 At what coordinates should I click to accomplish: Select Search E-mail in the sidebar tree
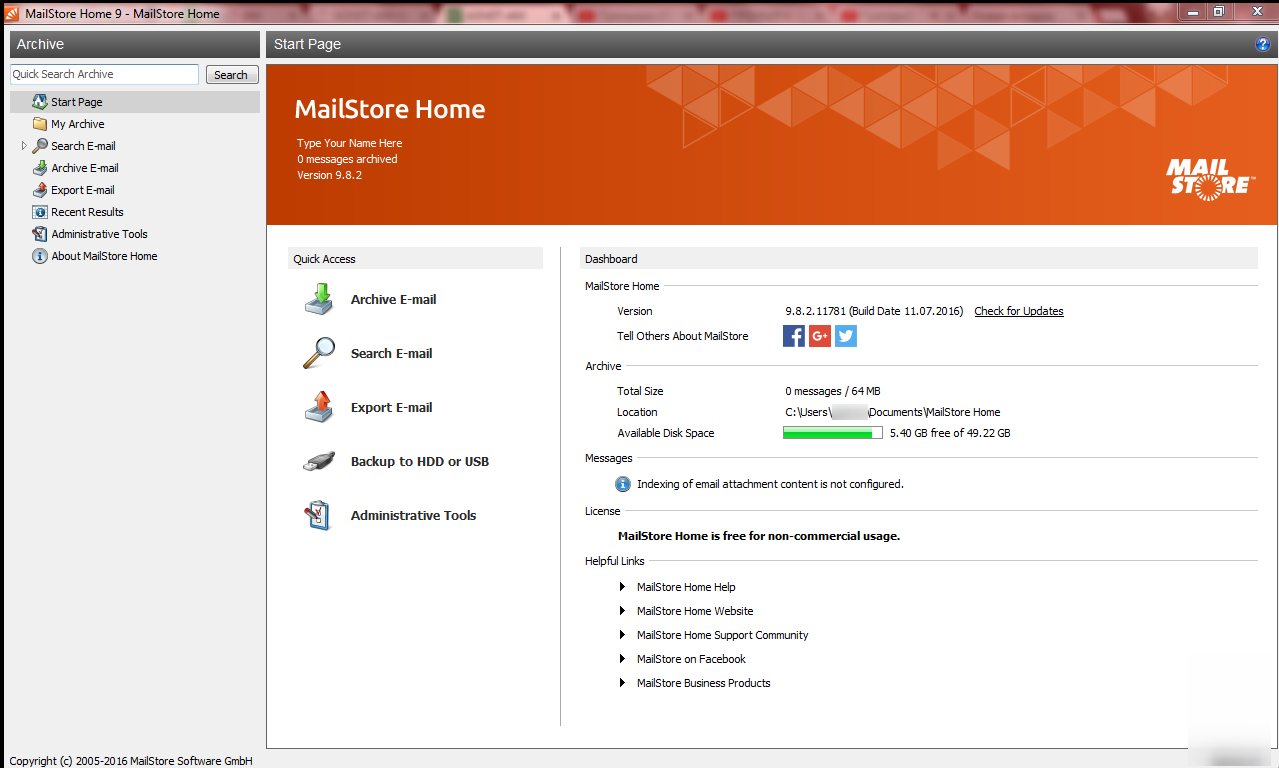(83, 146)
